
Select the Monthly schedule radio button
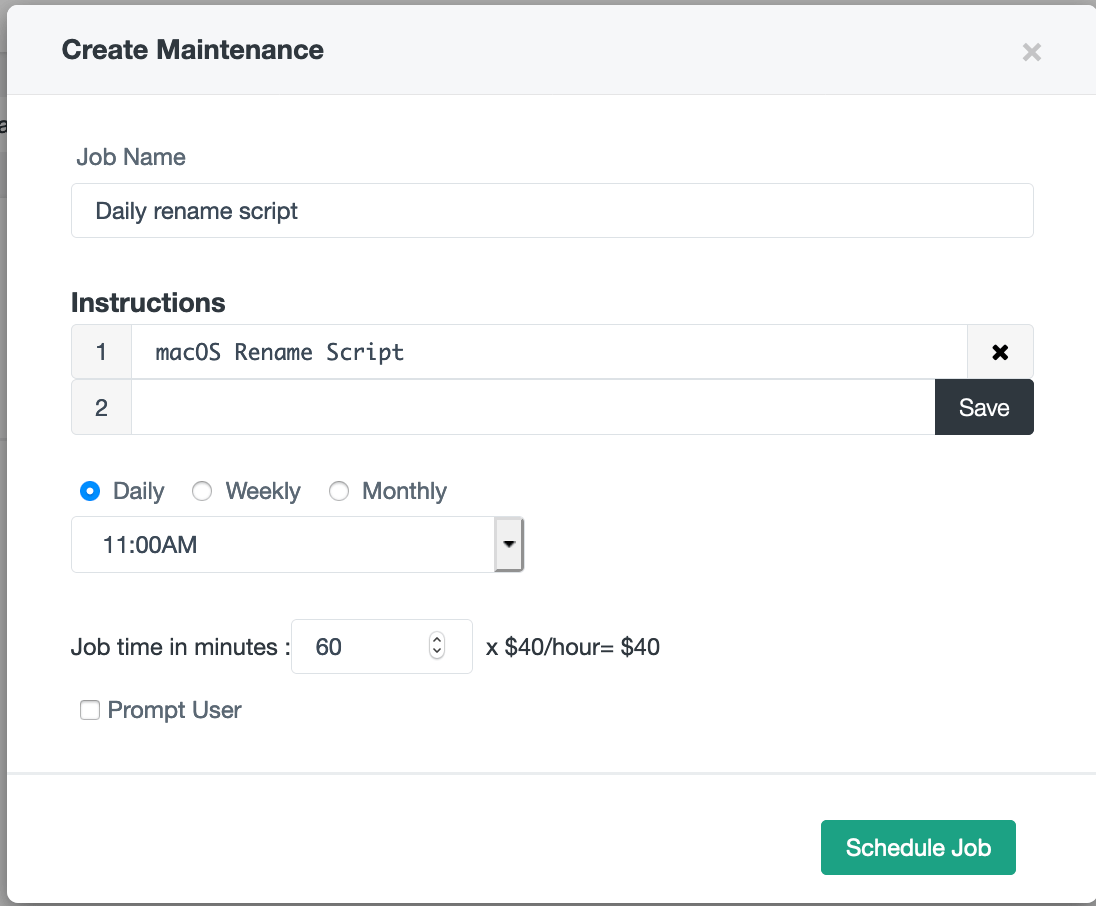coord(339,491)
